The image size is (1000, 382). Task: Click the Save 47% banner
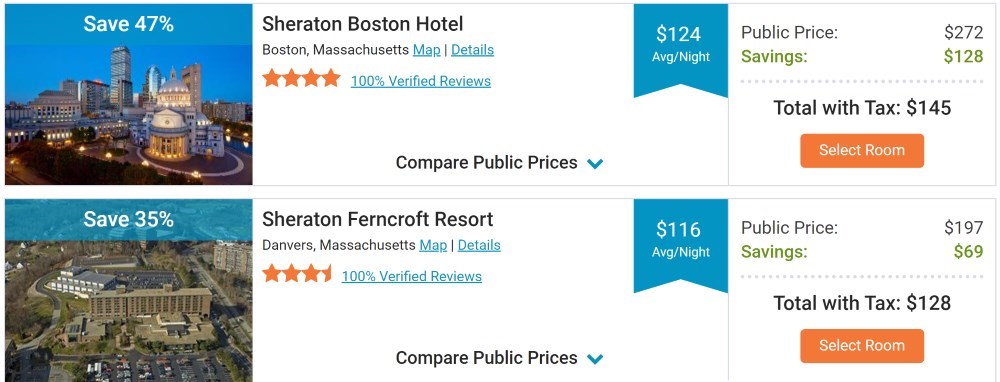[128, 24]
